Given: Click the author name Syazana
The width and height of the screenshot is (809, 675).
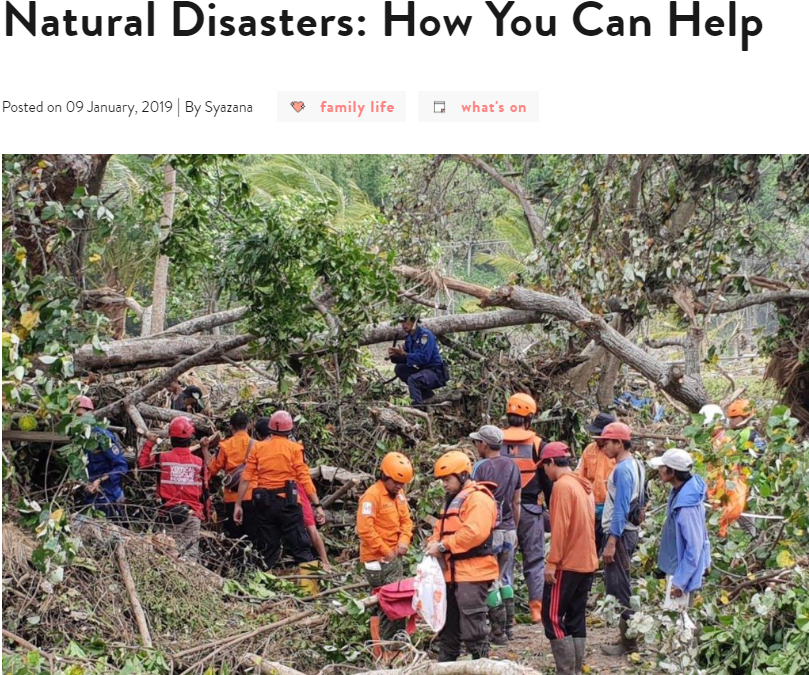Looking at the screenshot, I should click(229, 107).
